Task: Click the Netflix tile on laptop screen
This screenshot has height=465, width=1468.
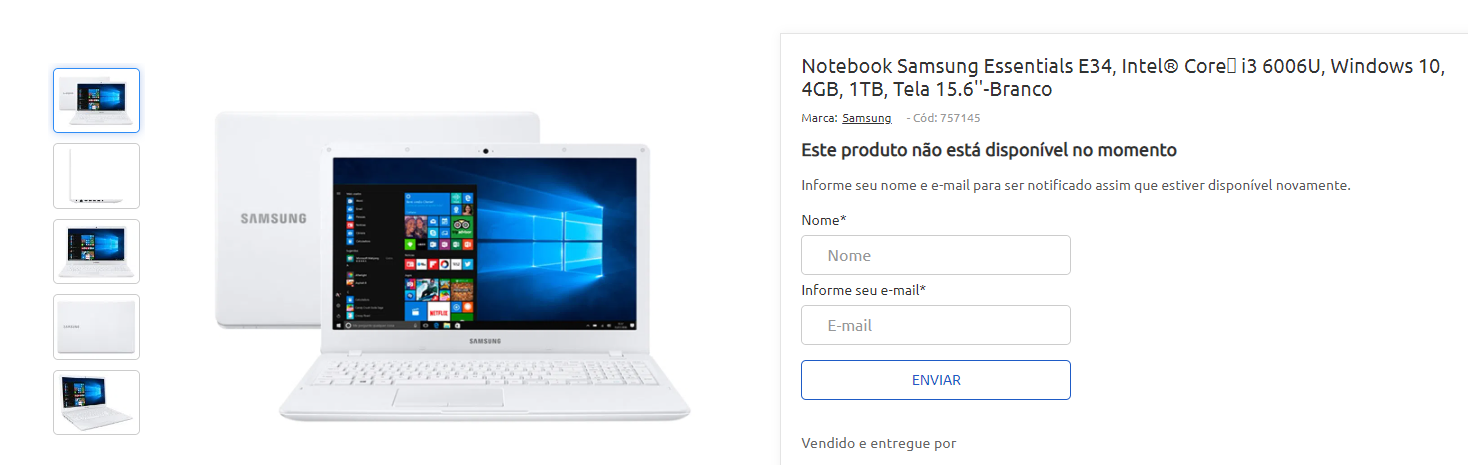Action: pyautogui.click(x=439, y=311)
